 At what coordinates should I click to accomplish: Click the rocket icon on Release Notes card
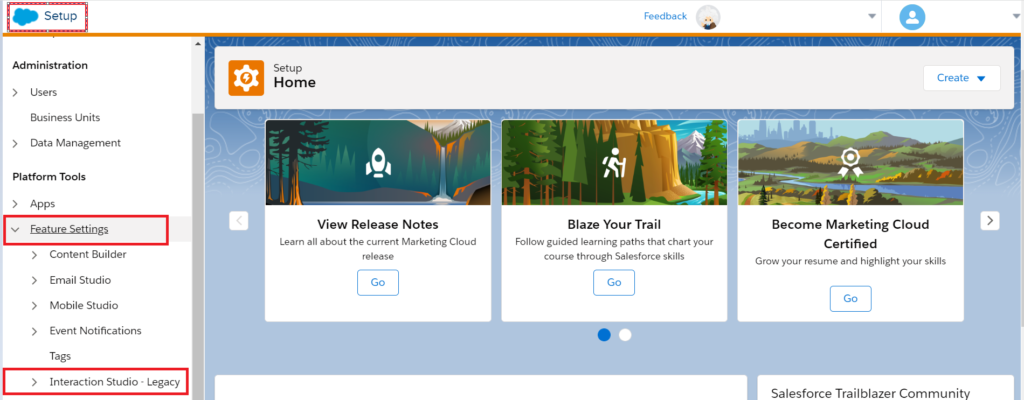(x=378, y=162)
